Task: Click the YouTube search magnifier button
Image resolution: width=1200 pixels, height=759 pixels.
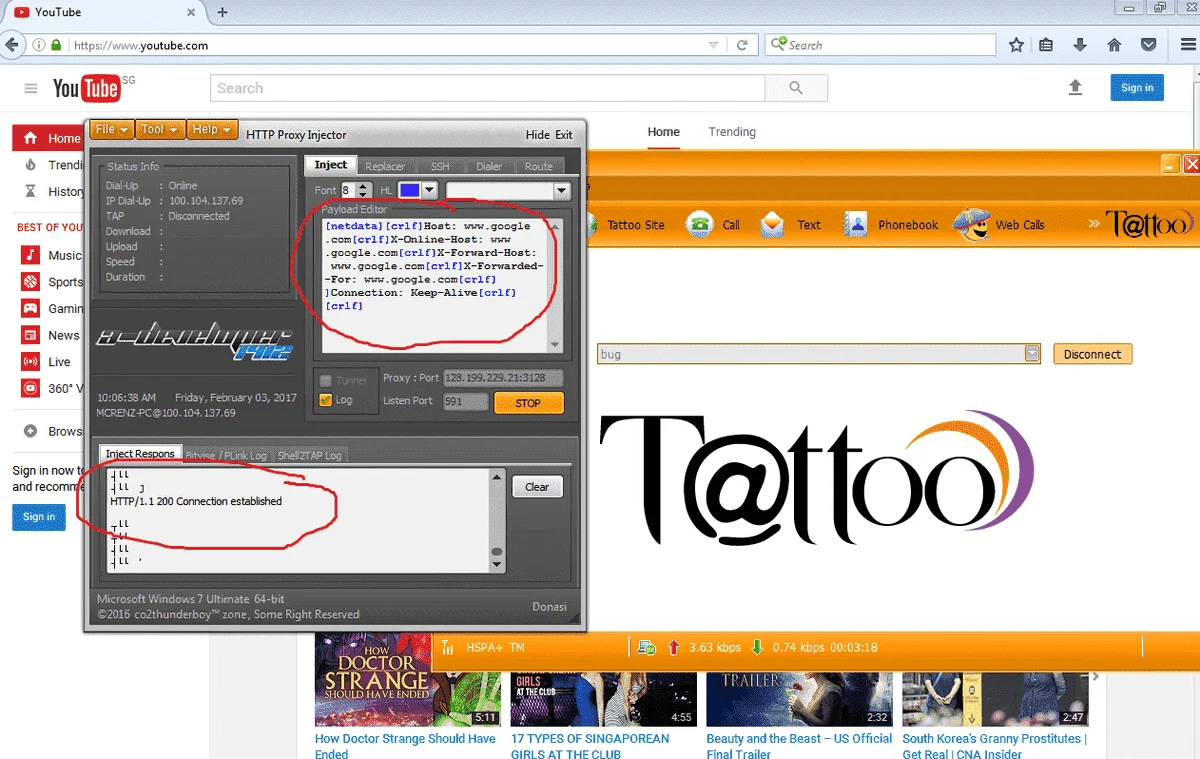Action: point(796,88)
